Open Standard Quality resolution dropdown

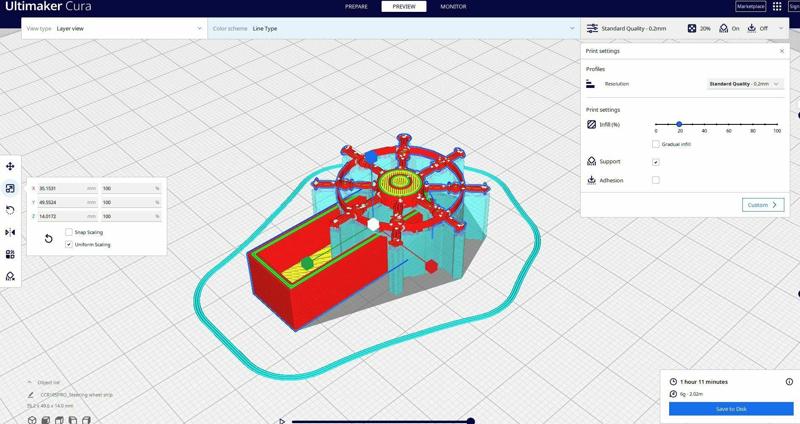[x=745, y=84]
